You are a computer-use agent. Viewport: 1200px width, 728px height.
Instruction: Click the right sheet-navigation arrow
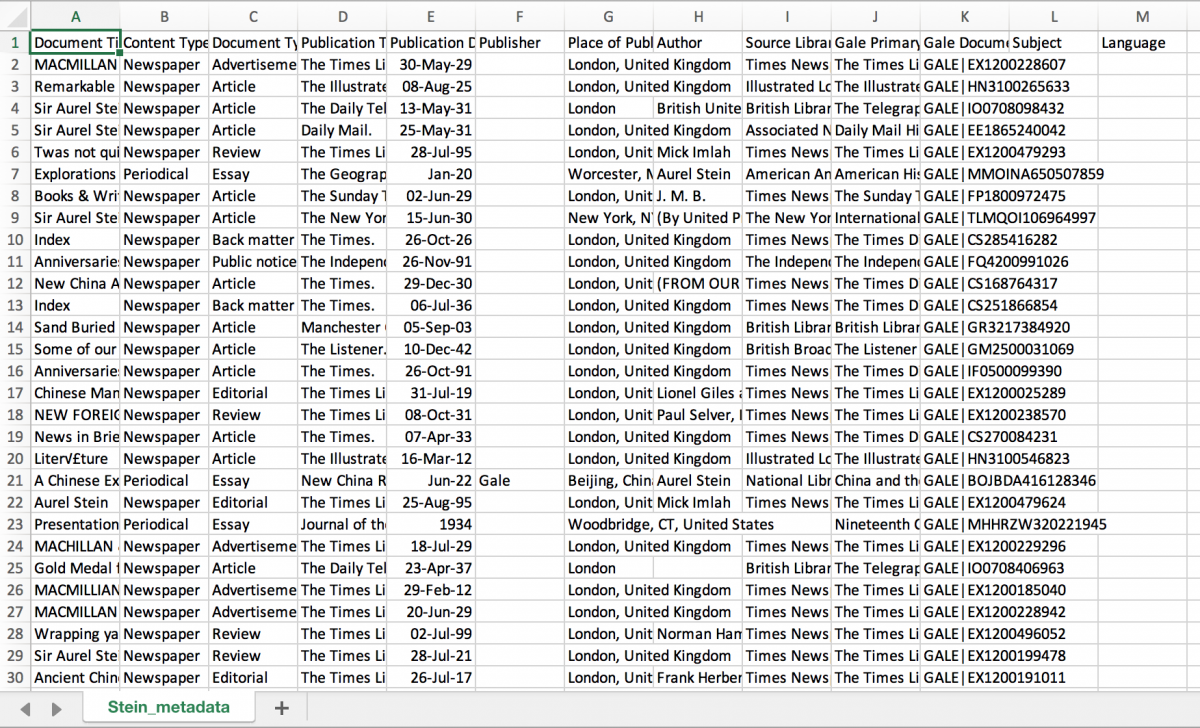57,706
